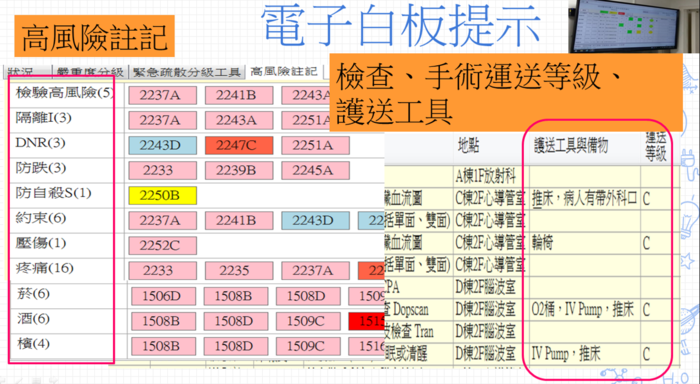Click red bed 2247C in DNR row
This screenshot has width=700, height=384.
pos(239,146)
